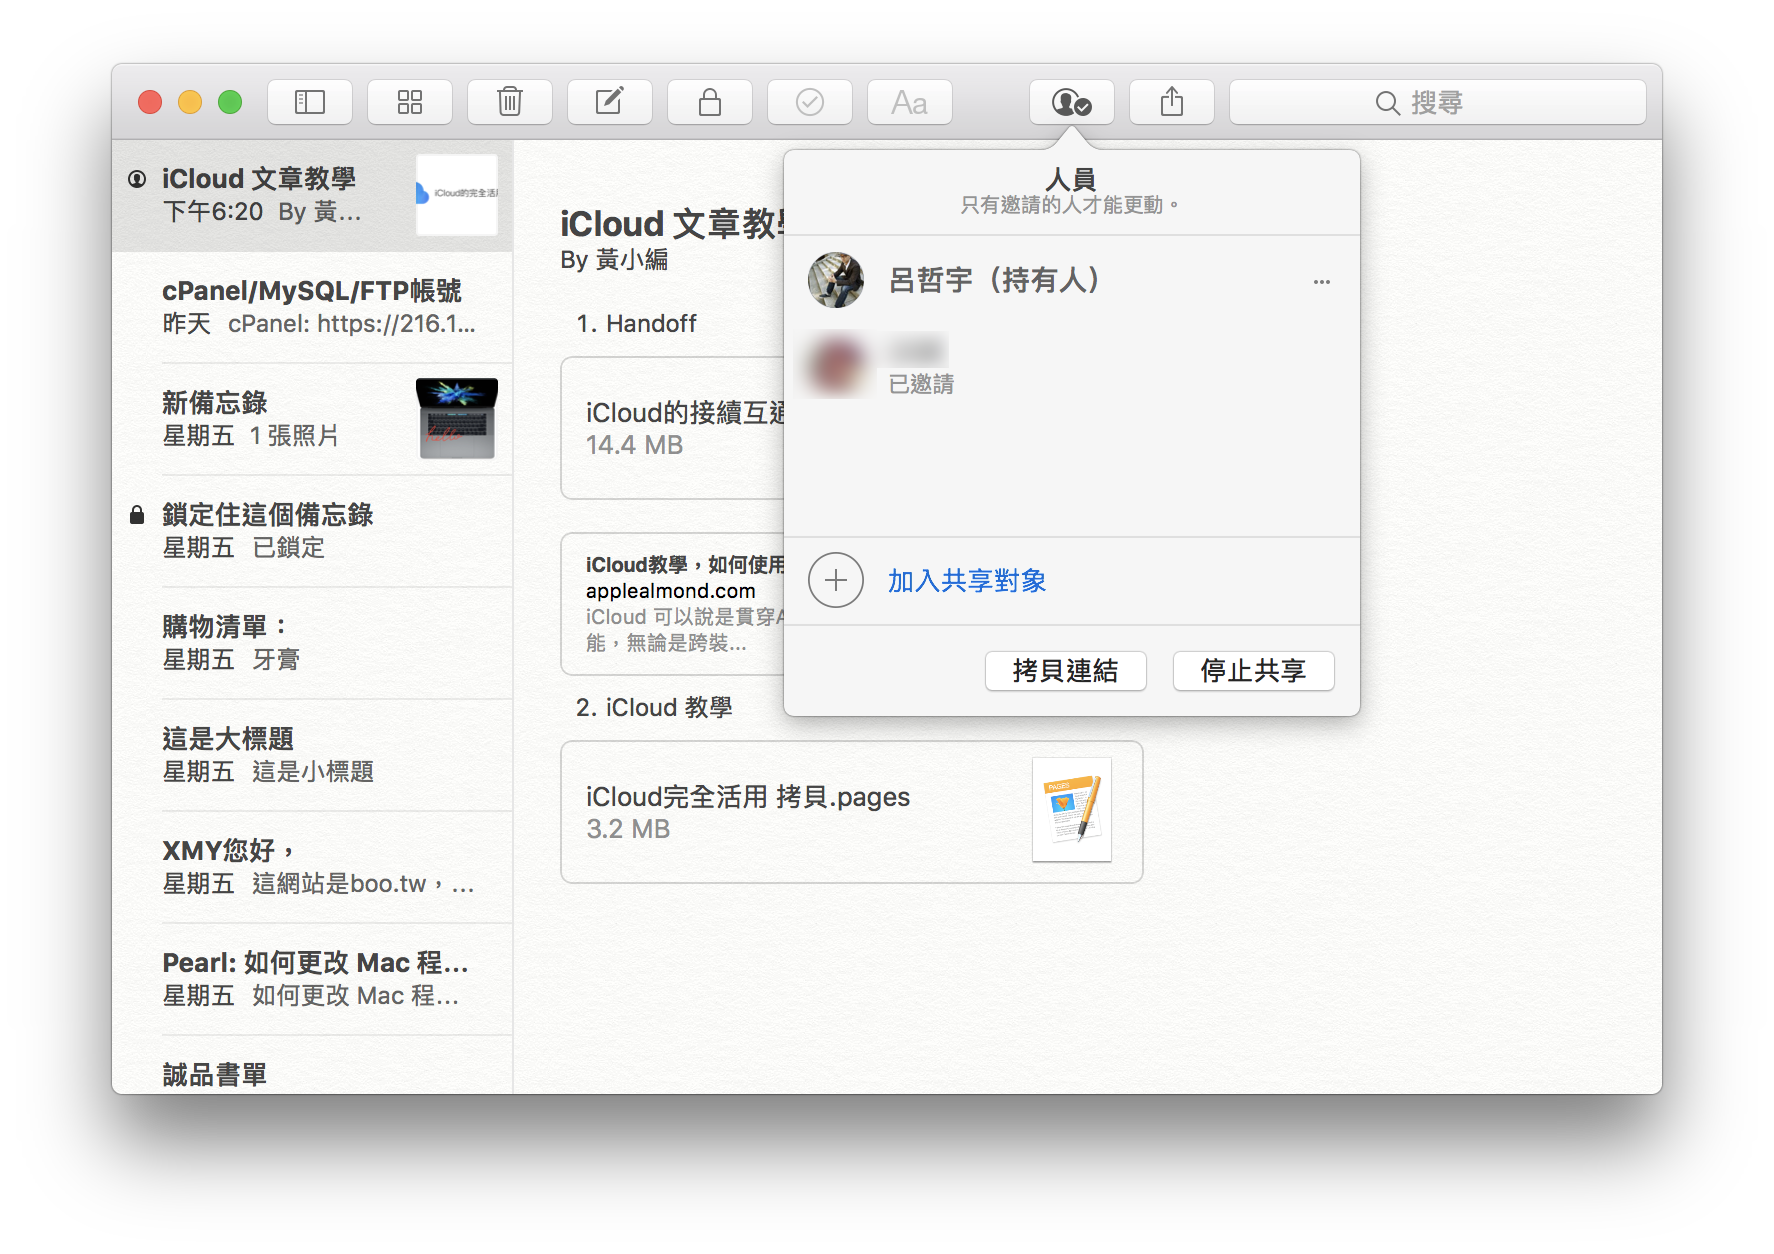Click the 人員 popover heading
This screenshot has width=1774, height=1254.
tap(1071, 179)
